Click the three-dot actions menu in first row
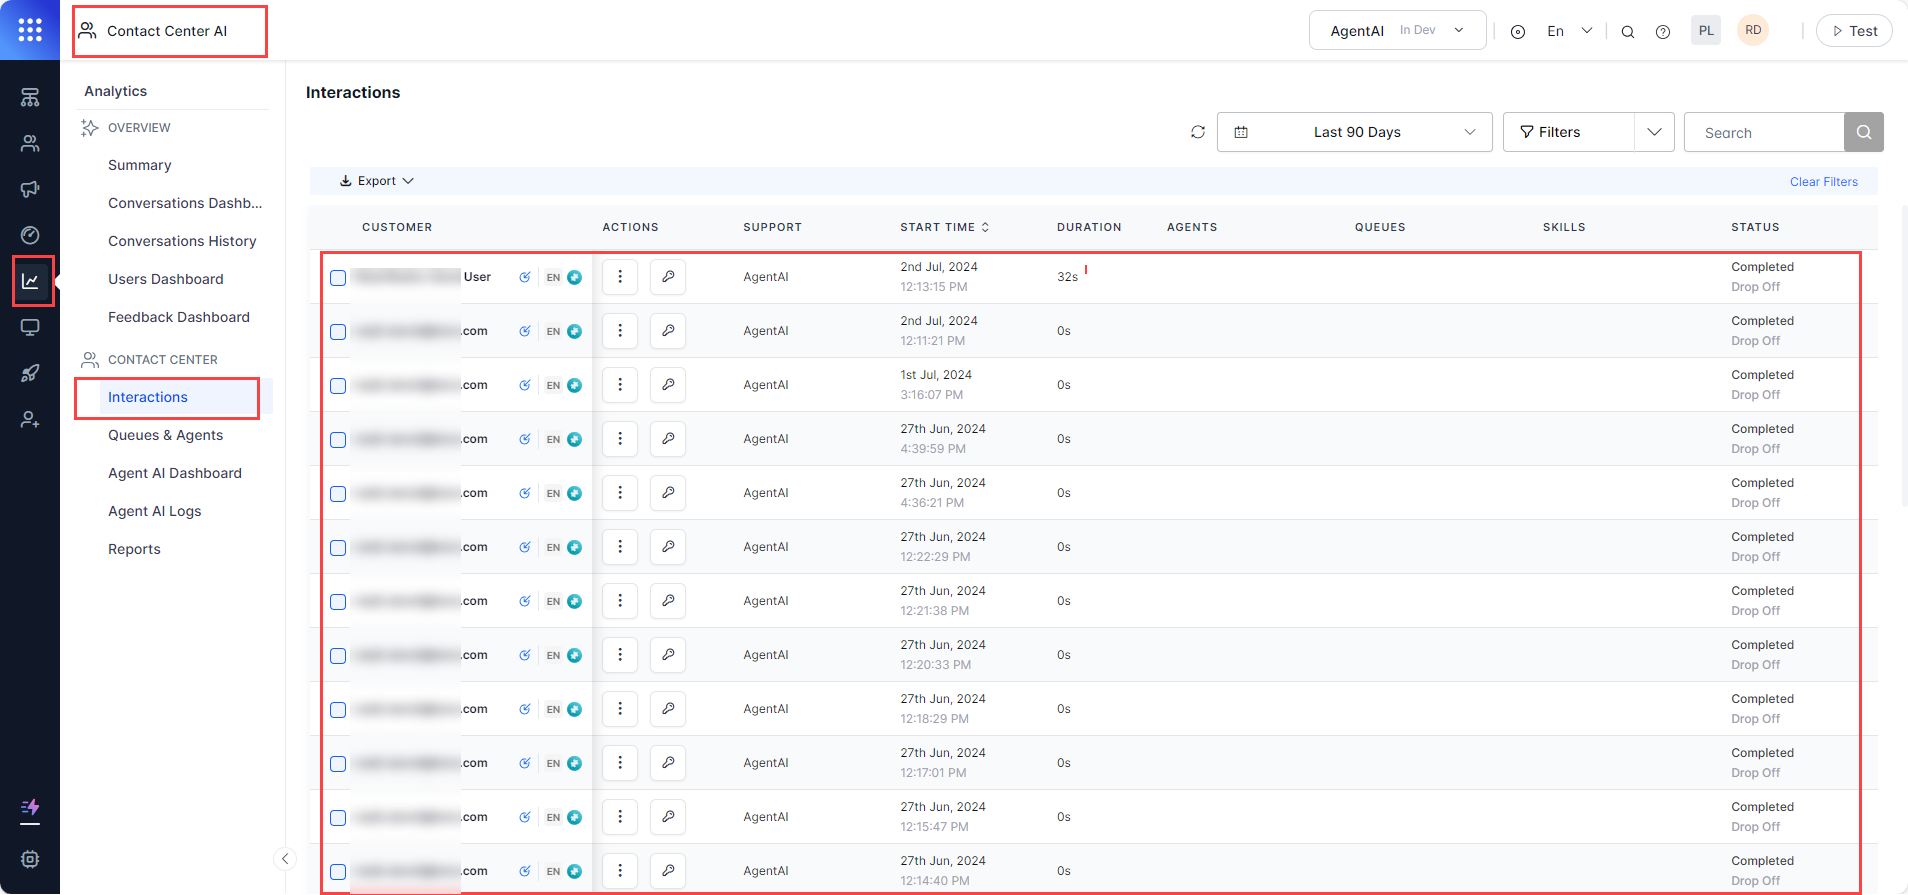 (620, 277)
